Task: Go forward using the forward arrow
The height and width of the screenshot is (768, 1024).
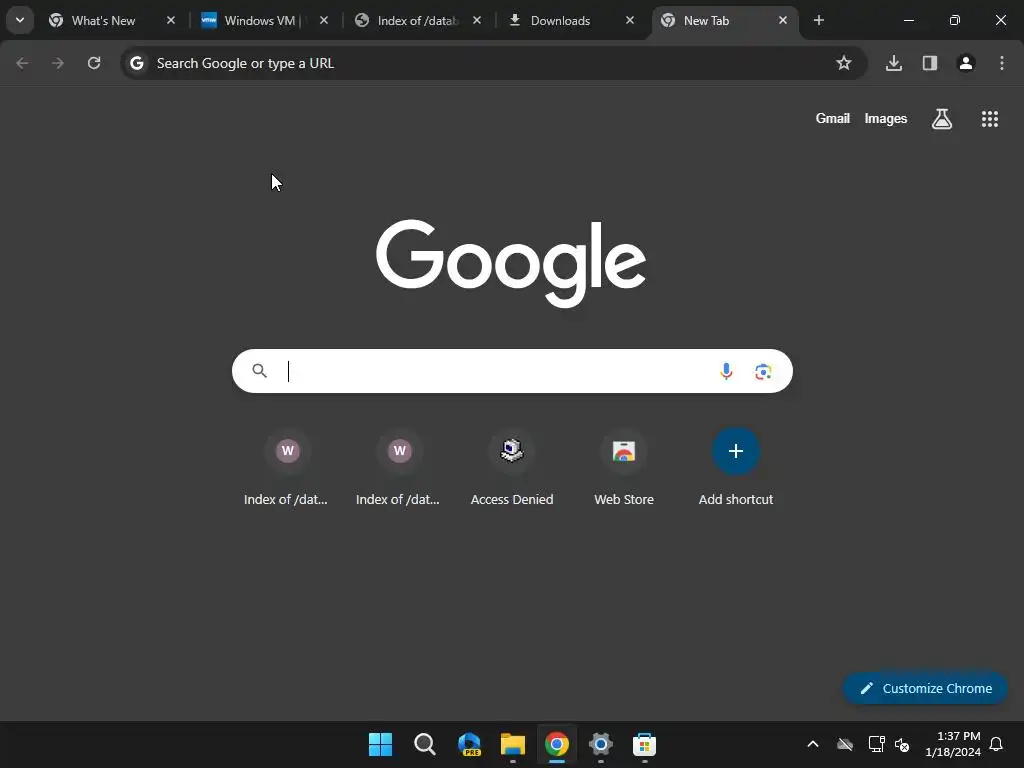Action: [58, 63]
